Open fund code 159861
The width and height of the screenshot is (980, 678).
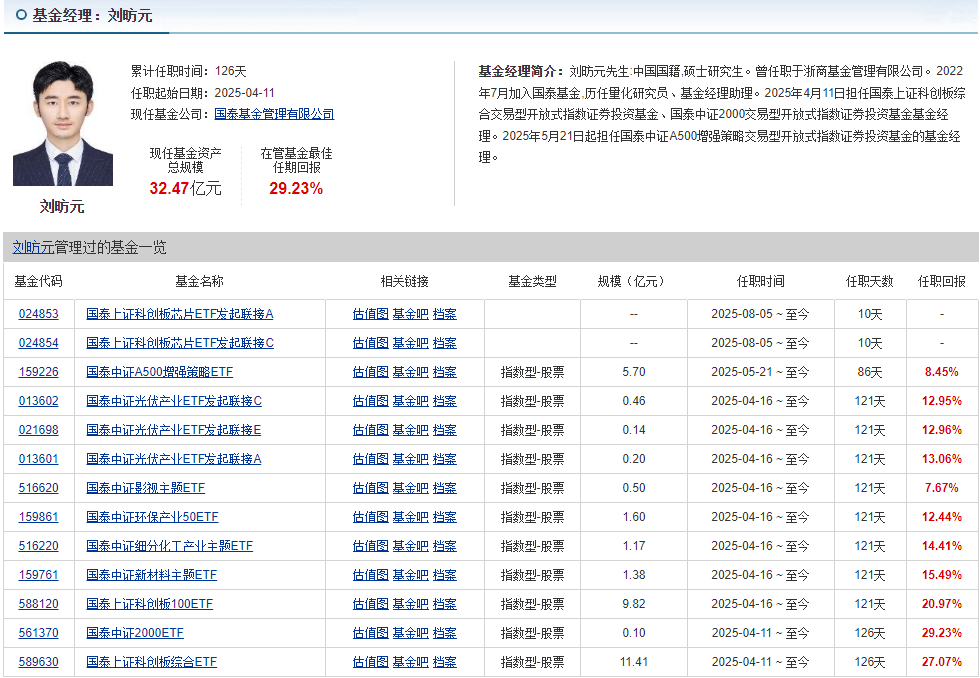click(38, 517)
